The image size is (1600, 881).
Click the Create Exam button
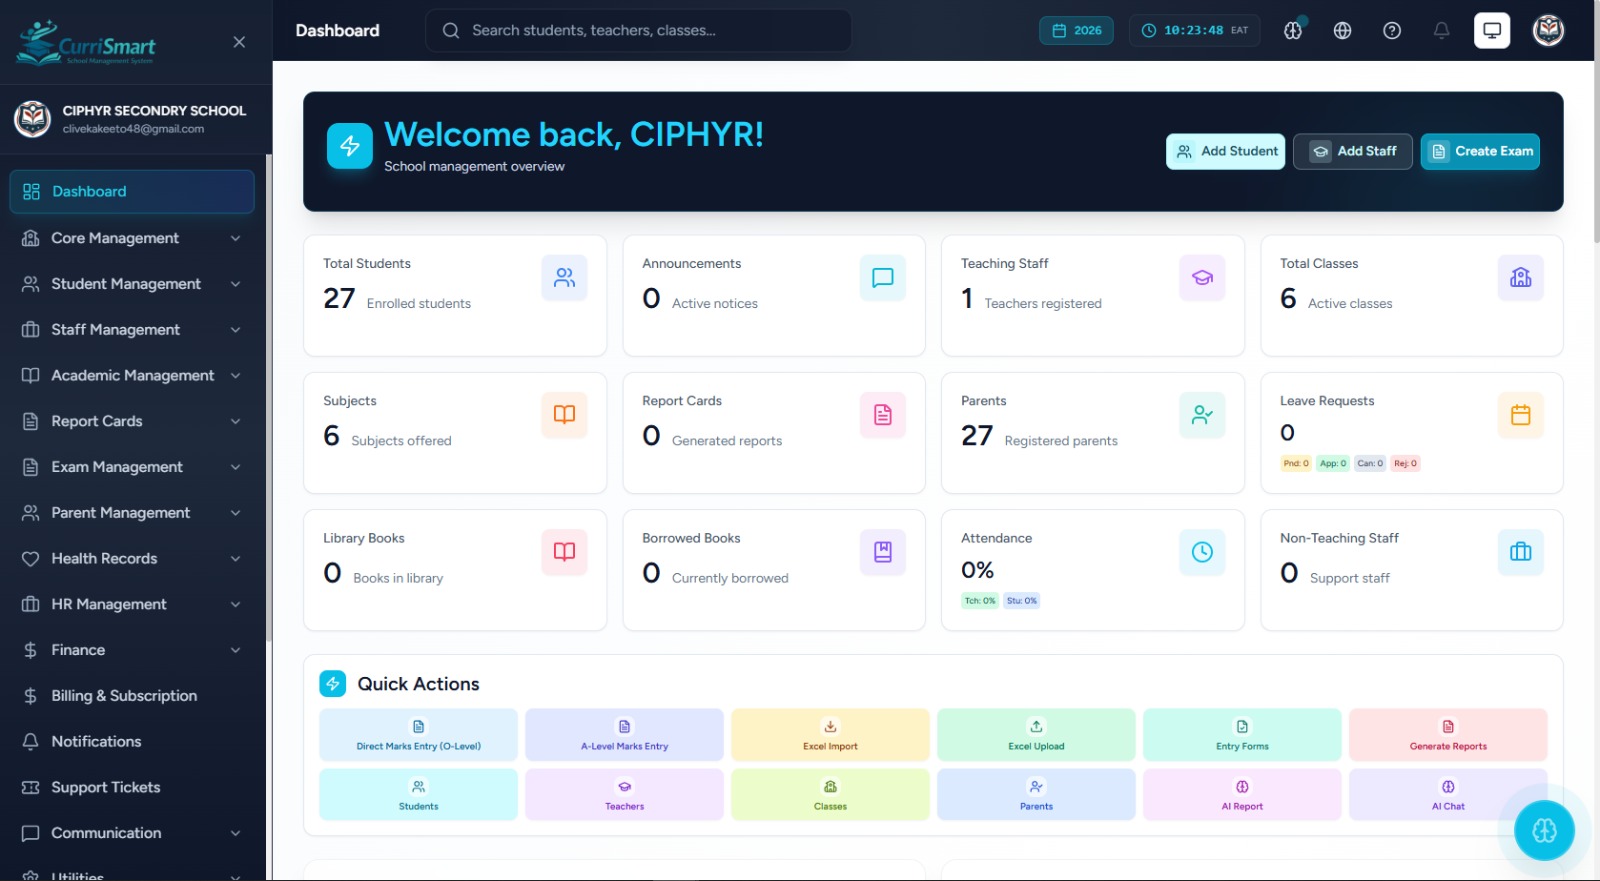[x=1480, y=152]
